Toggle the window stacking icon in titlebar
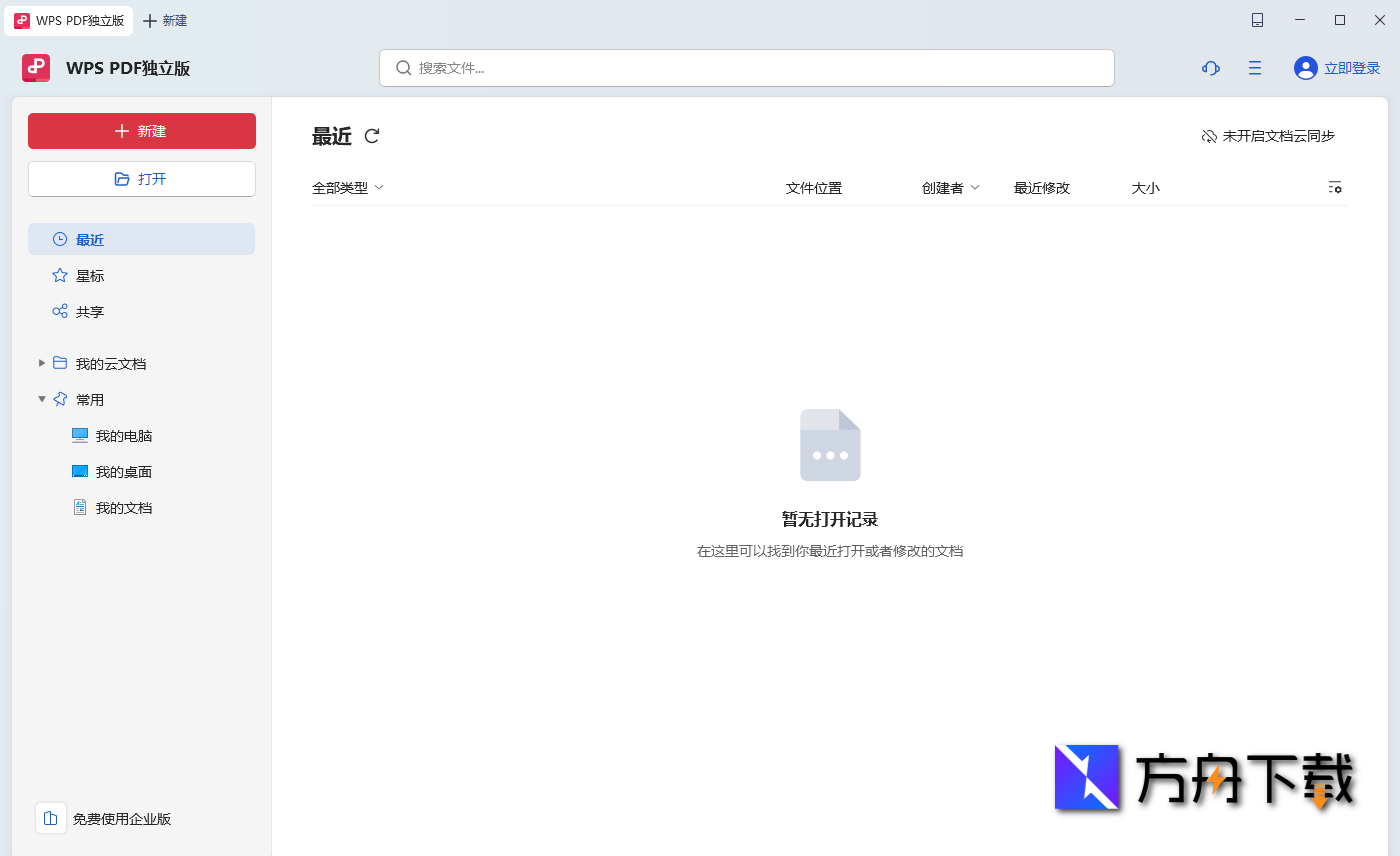Viewport: 1400px width, 856px height. pyautogui.click(x=1257, y=20)
